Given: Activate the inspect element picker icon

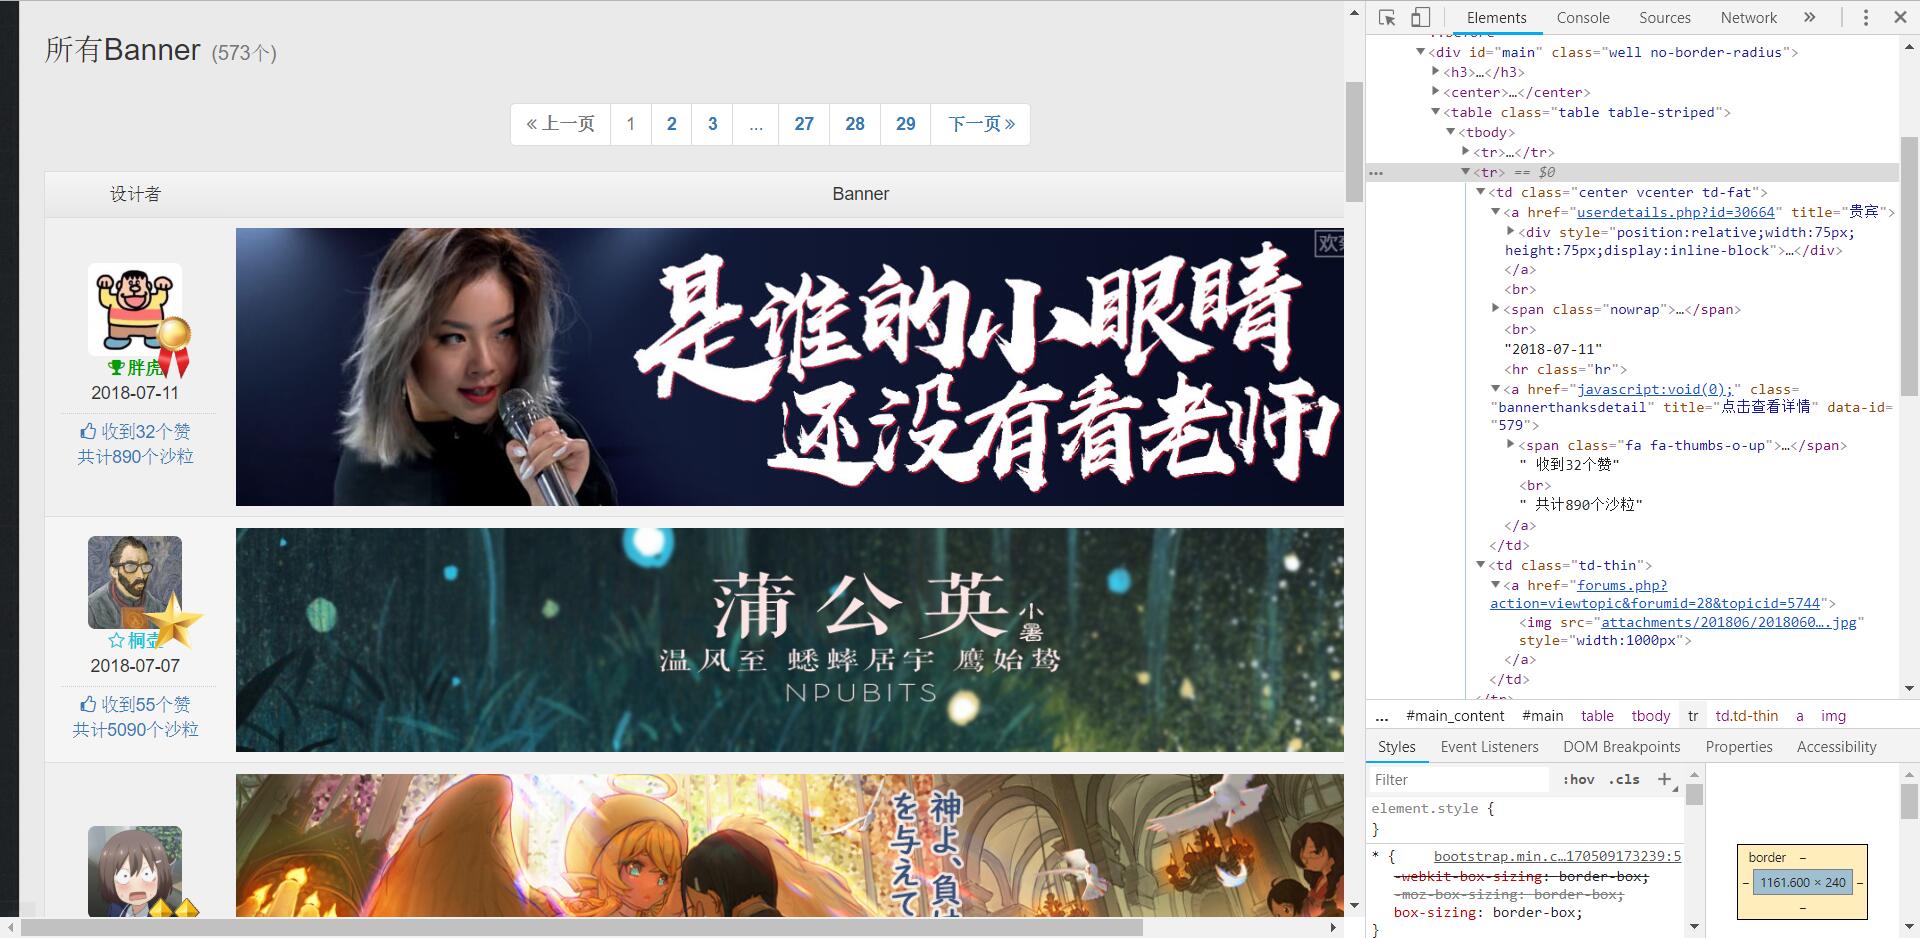Looking at the screenshot, I should click(x=1387, y=17).
